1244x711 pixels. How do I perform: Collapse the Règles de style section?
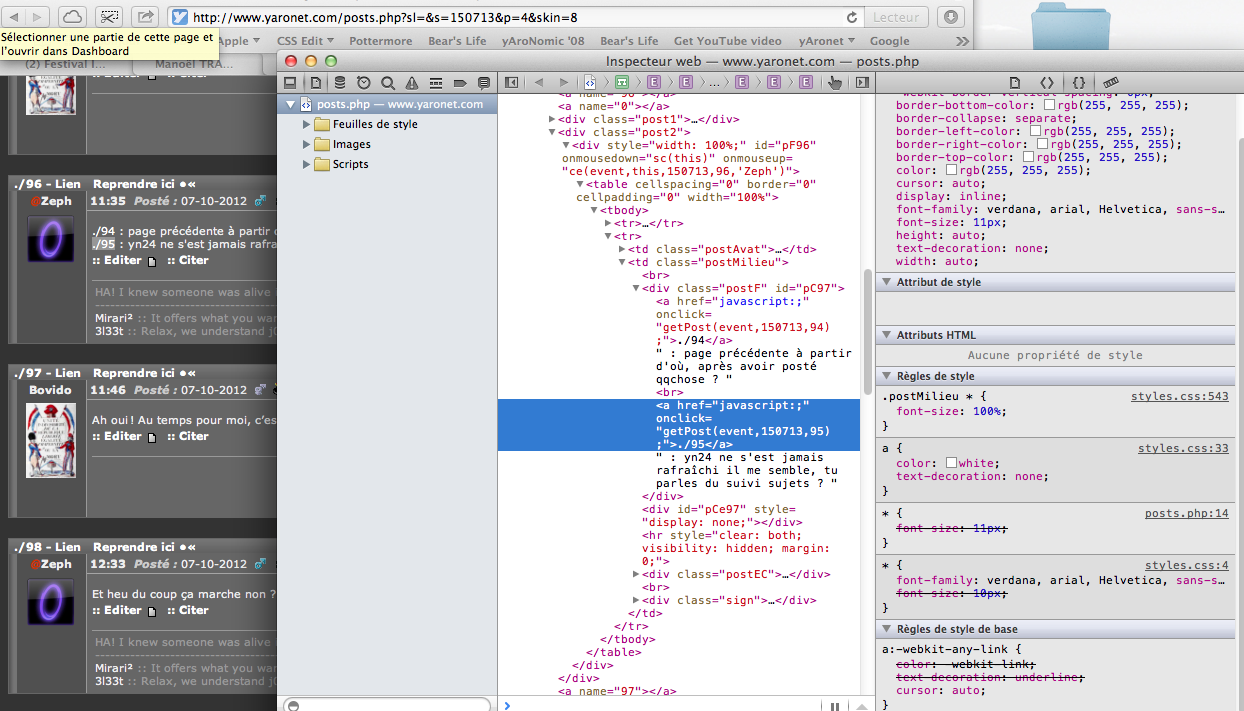(885, 376)
